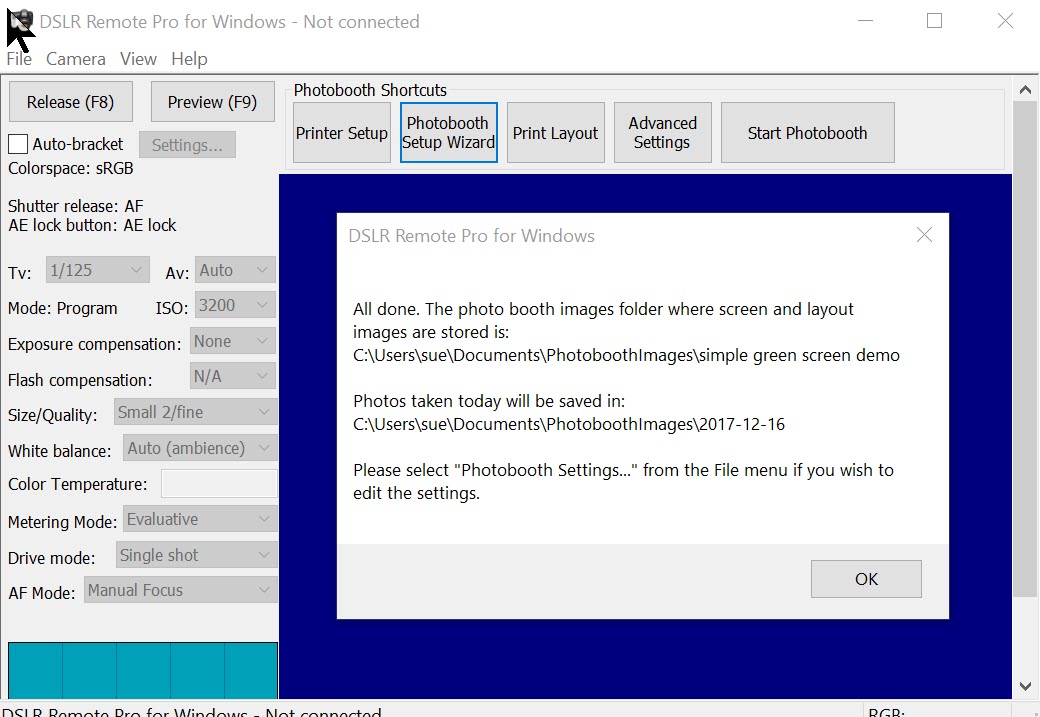Click the Preview (F9) button
The width and height of the screenshot is (1040, 717).
212,102
